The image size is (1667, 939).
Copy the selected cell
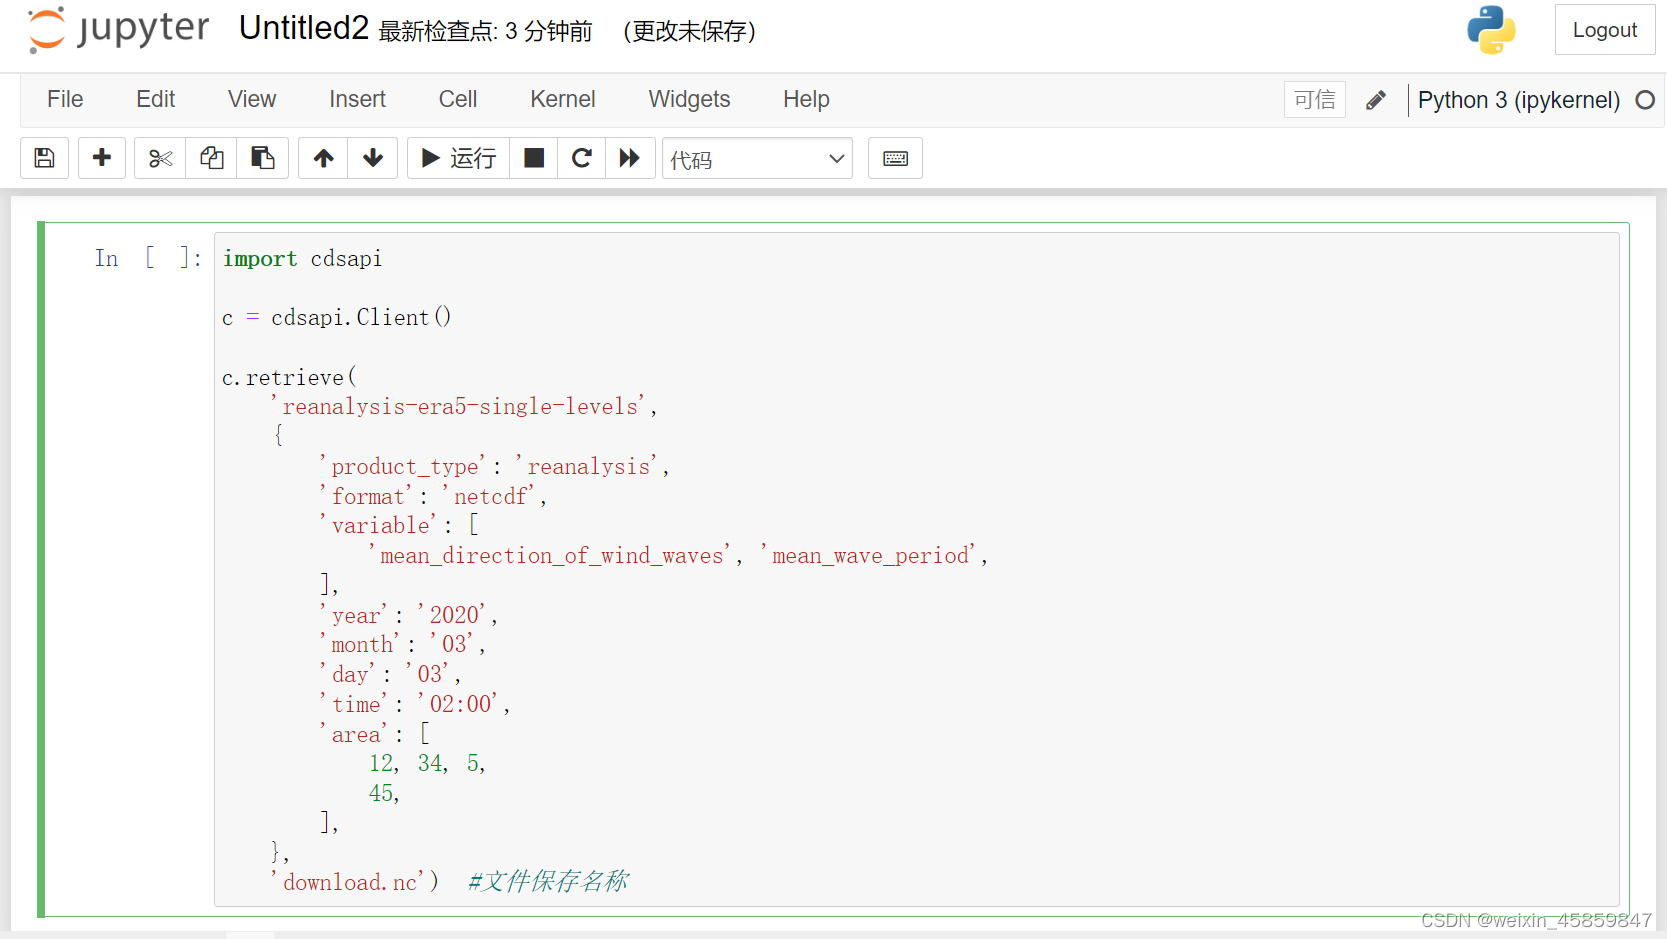point(211,158)
